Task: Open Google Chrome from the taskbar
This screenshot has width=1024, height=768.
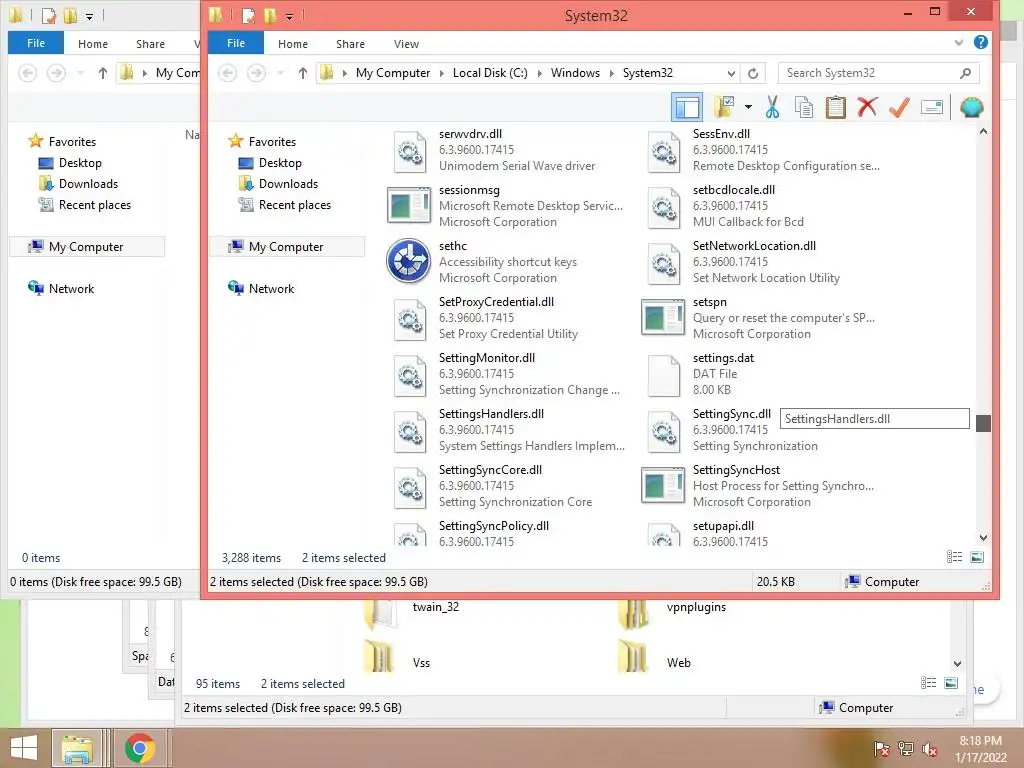Action: coord(140,748)
